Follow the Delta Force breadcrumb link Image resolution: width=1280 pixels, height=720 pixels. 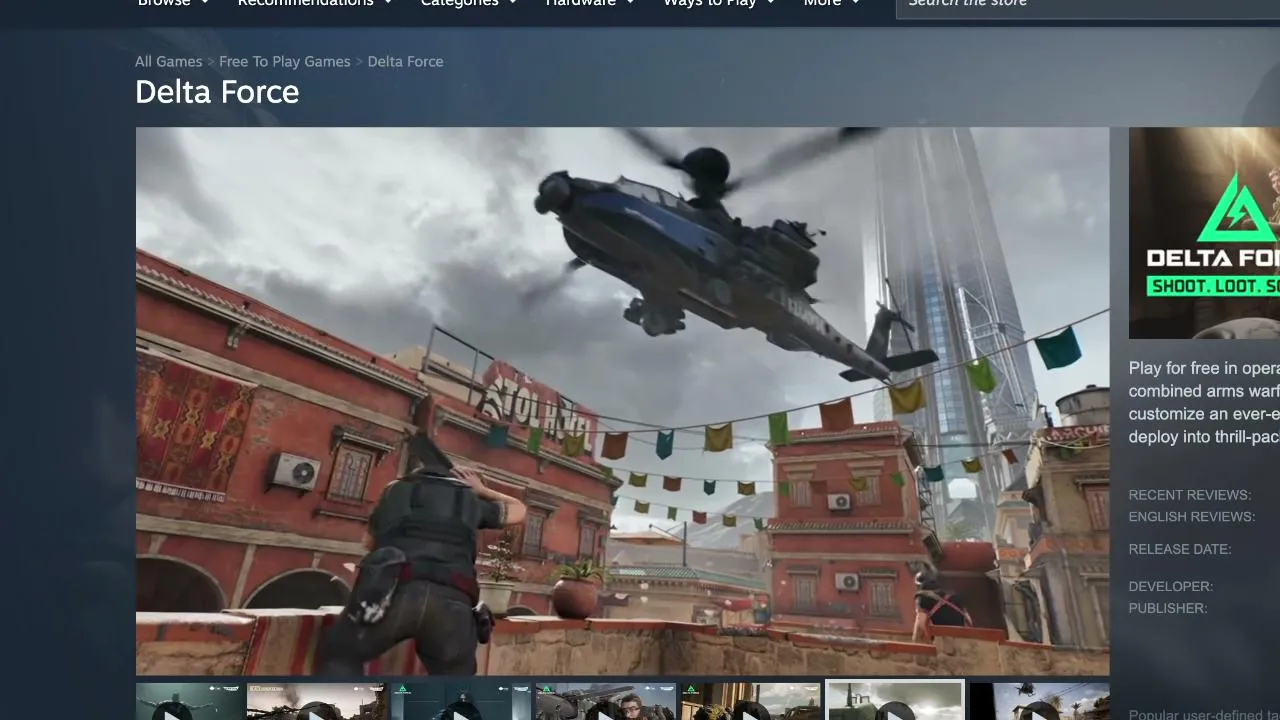[405, 62]
